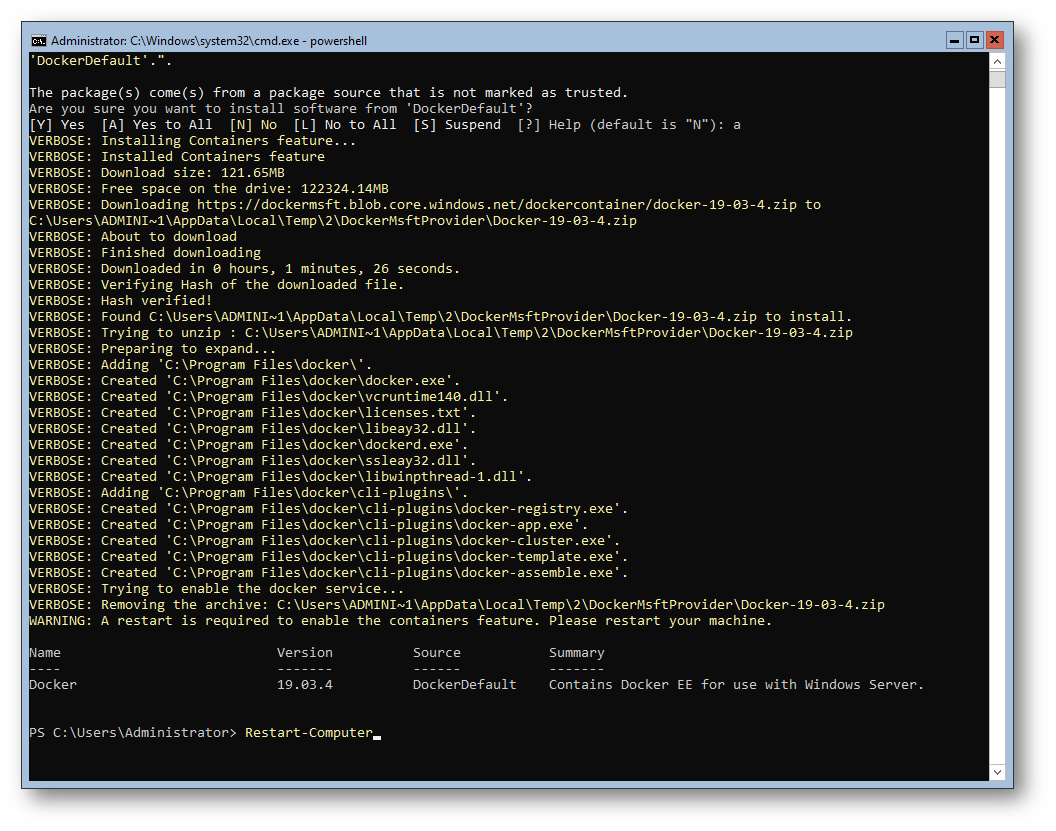Click the 'Installed Containers feature' line
Viewport: 1056px width, 831px height.
pyautogui.click(x=176, y=157)
